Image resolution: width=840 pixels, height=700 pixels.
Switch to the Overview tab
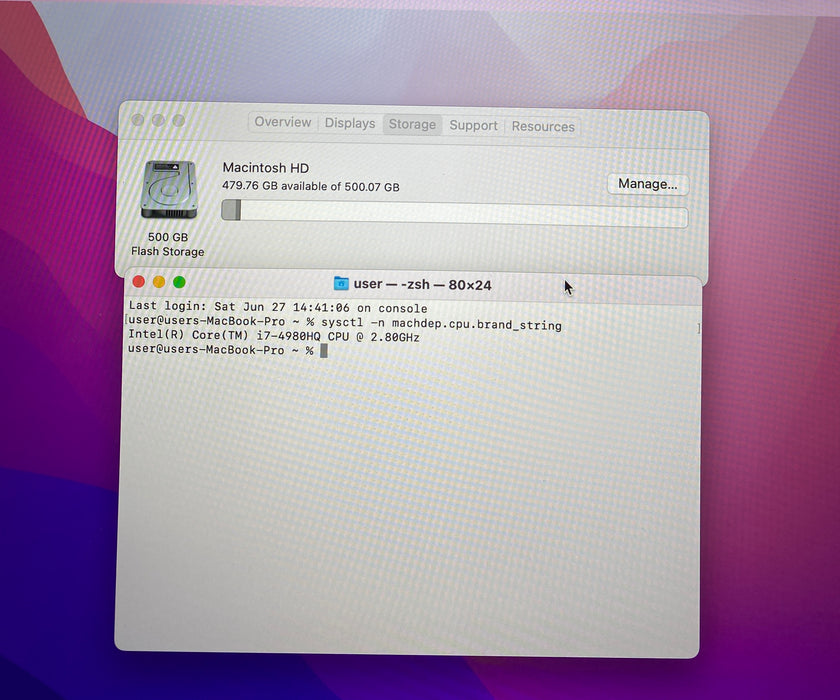coord(283,122)
